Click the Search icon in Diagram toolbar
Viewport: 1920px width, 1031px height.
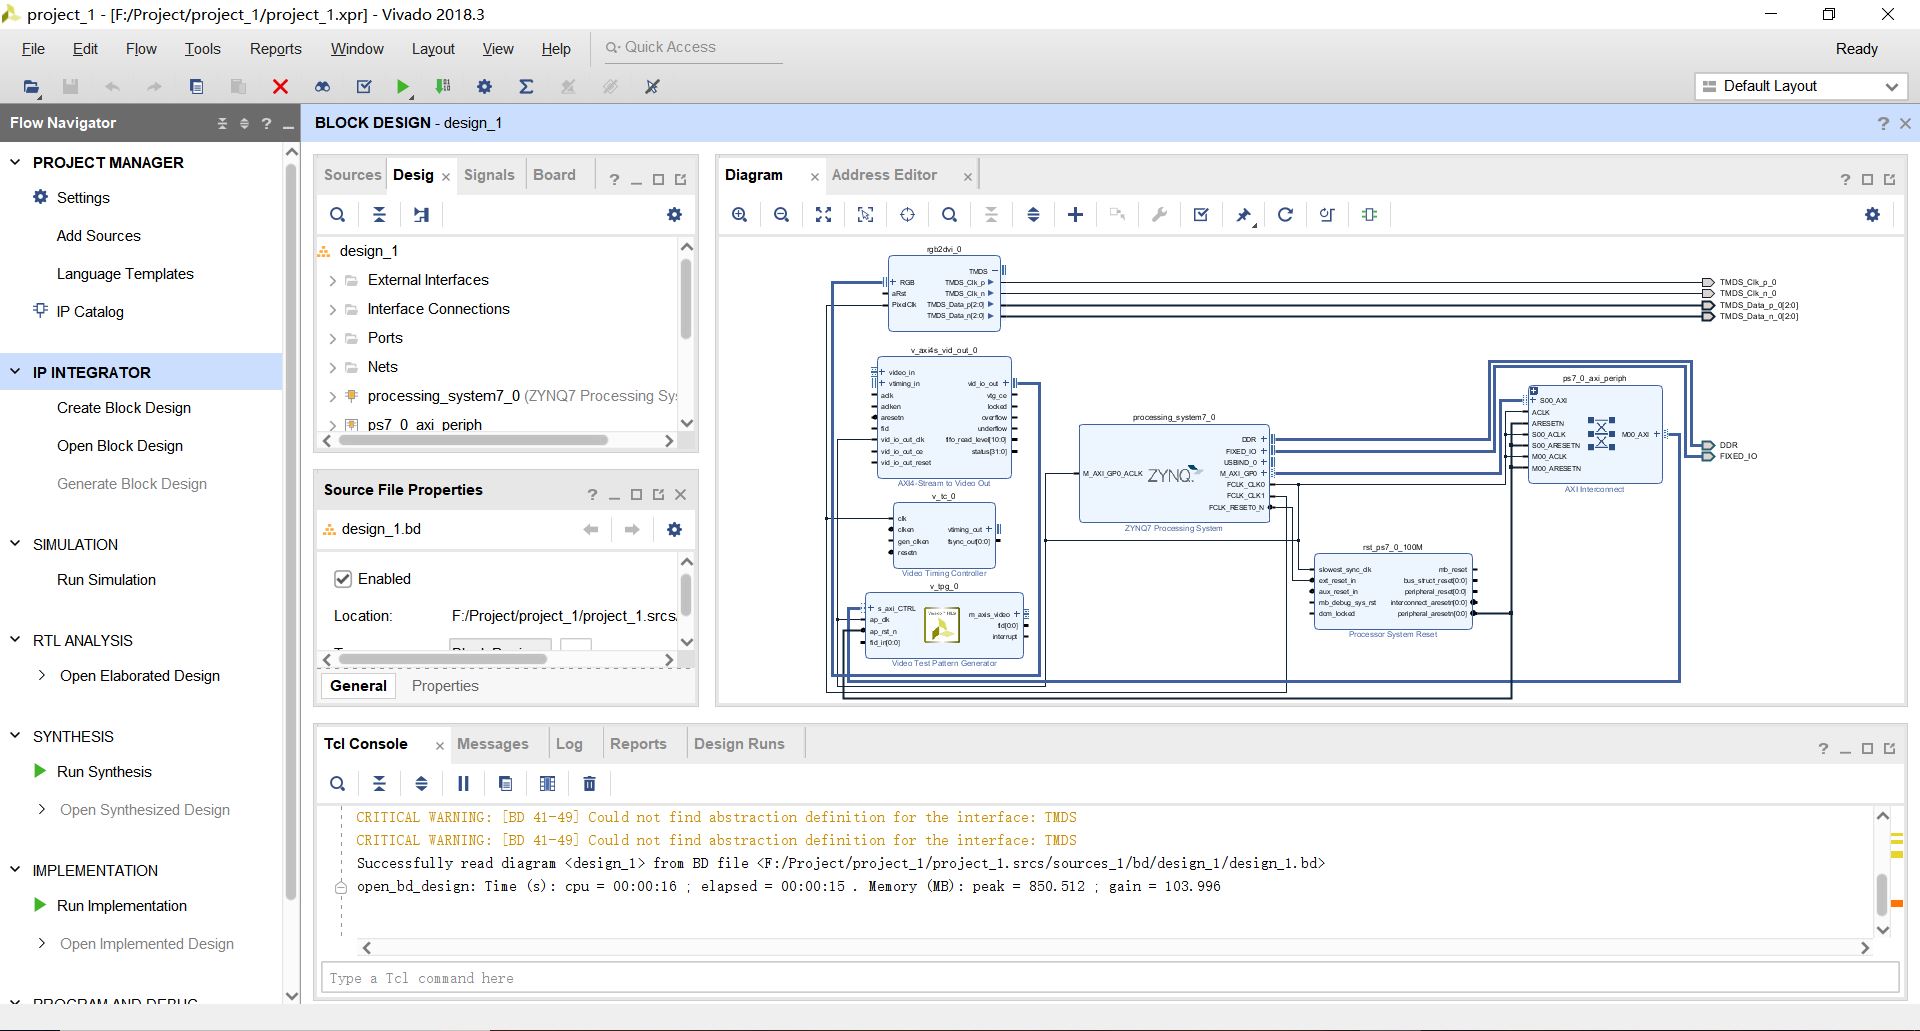click(949, 215)
